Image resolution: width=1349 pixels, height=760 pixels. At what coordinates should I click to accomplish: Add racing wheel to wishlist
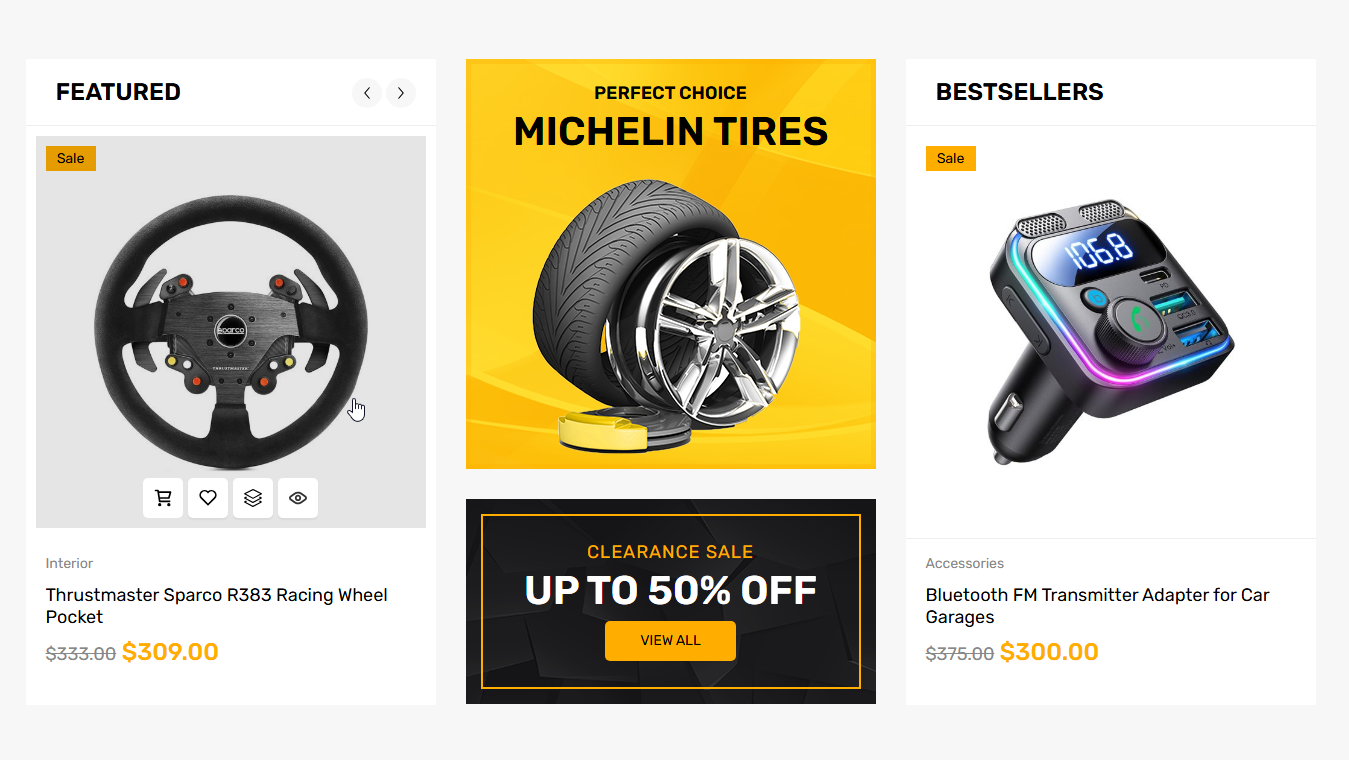click(x=208, y=498)
